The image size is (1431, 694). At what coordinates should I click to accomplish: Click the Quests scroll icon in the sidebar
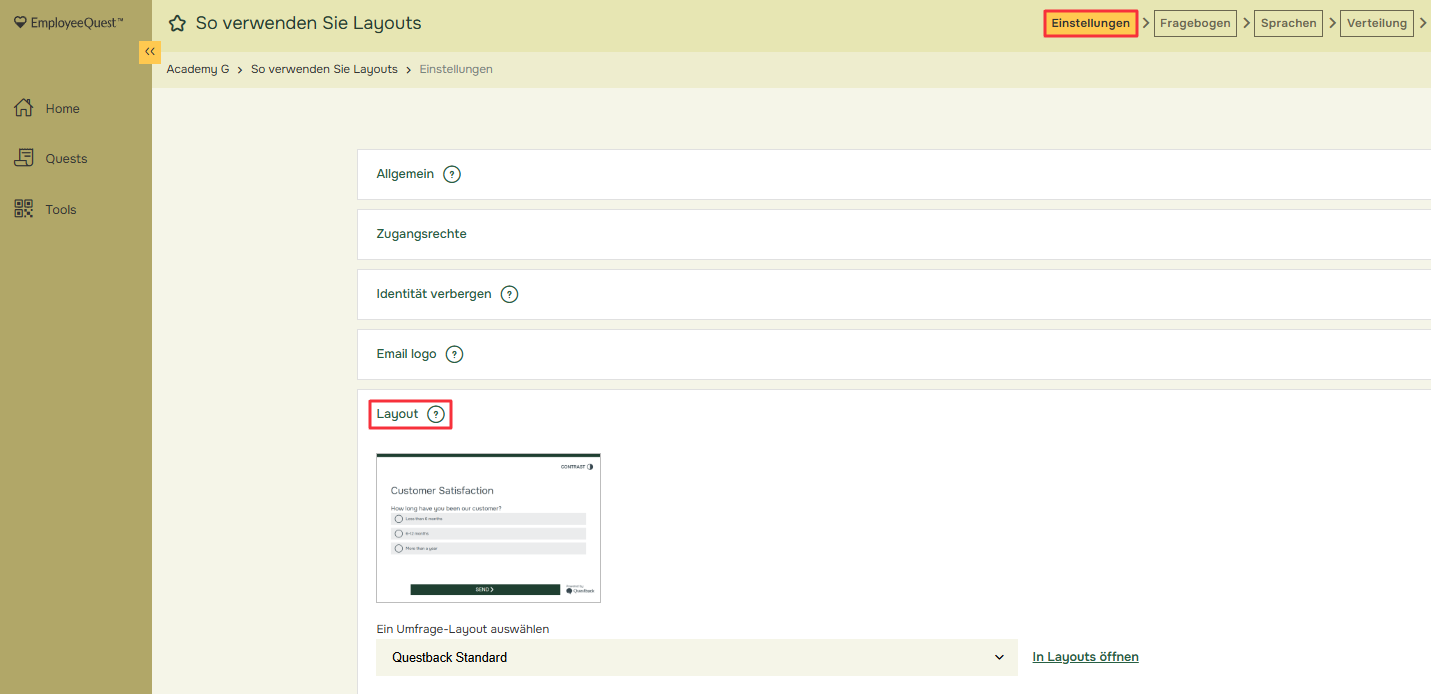coord(24,158)
